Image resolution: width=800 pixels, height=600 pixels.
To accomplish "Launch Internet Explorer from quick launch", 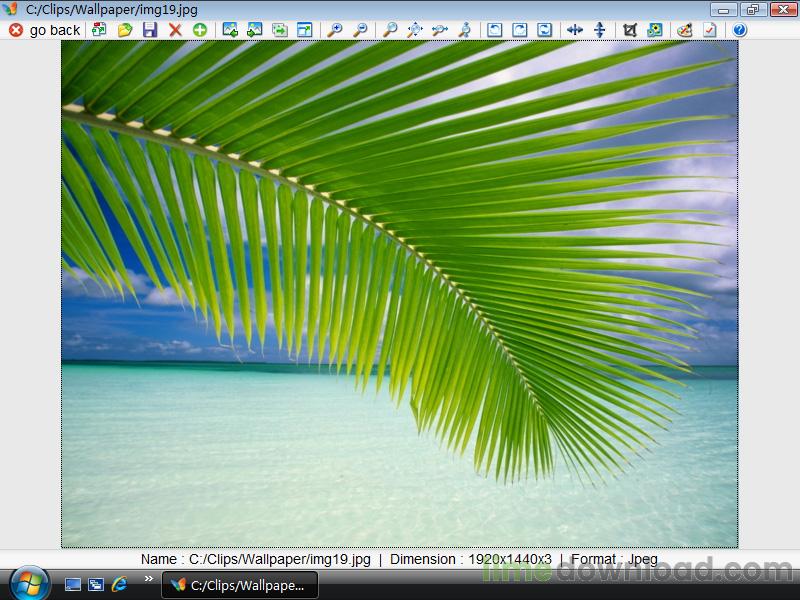I will [120, 584].
